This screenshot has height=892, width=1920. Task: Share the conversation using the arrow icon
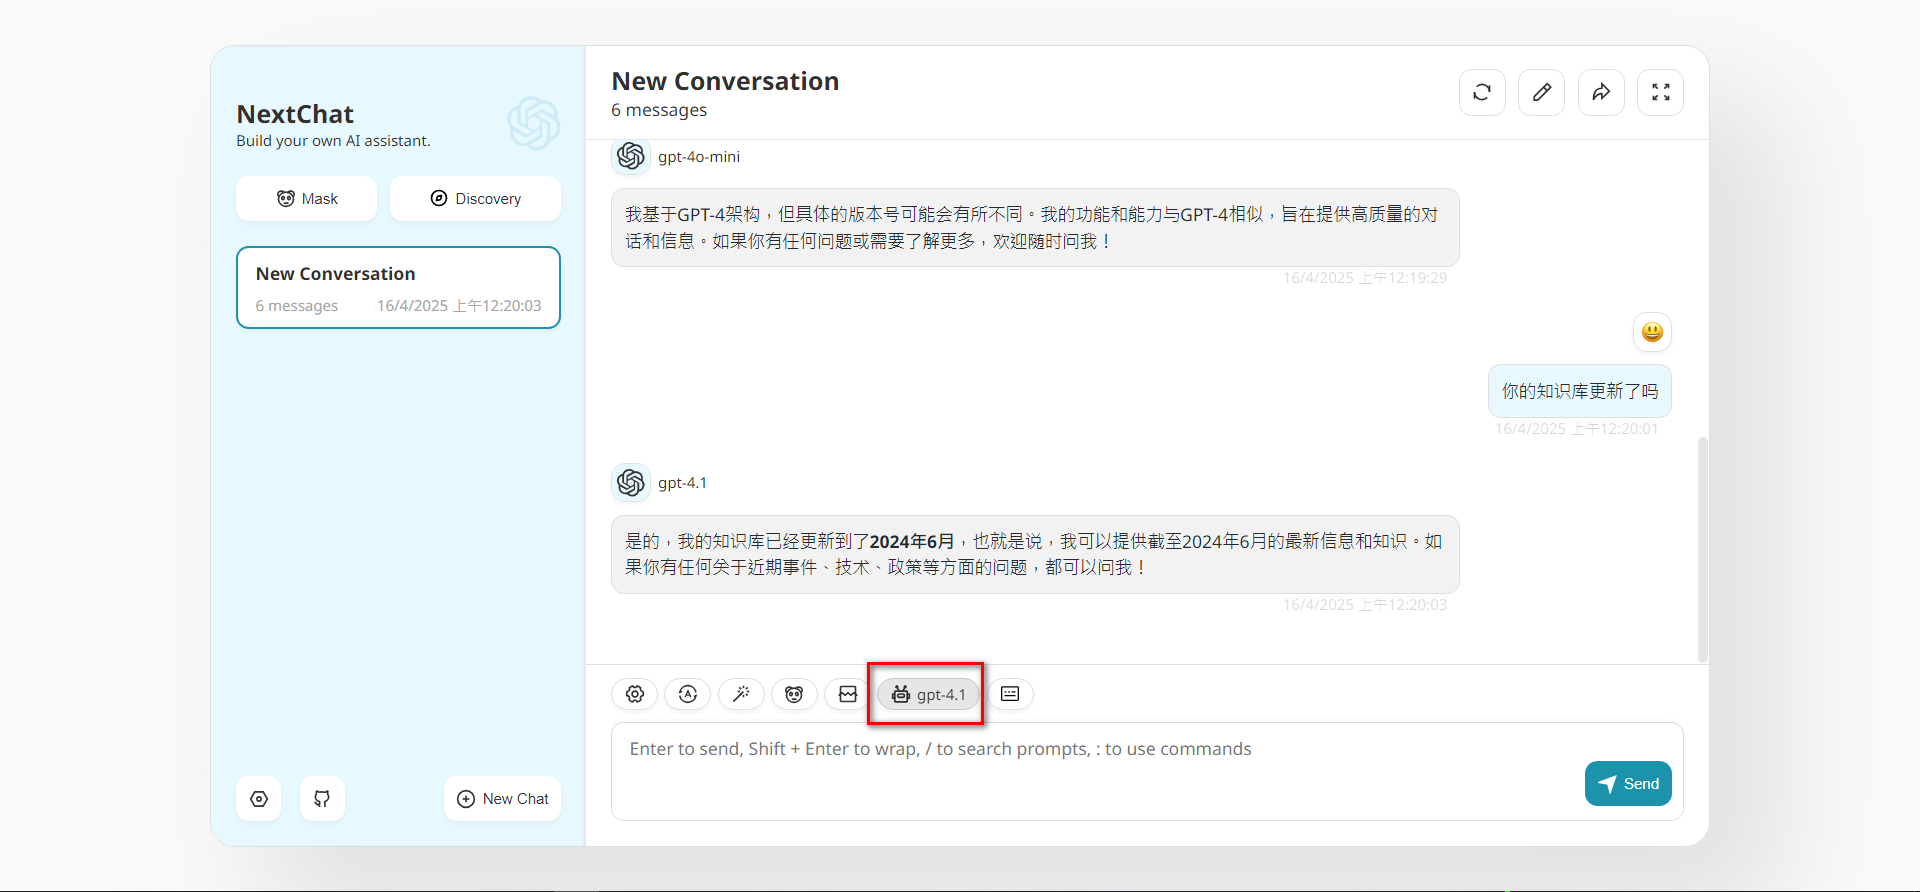tap(1601, 92)
